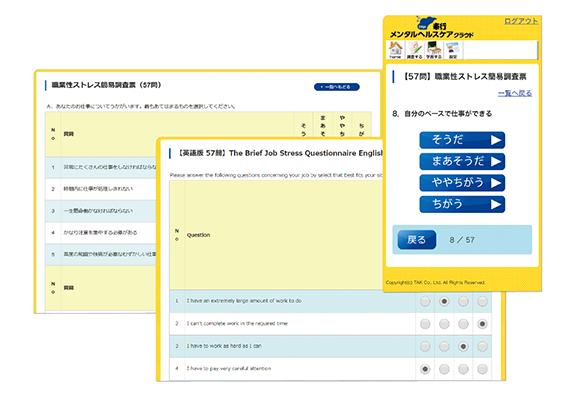Click Japanese window title '職業性ストレス簡易調査票（57問）'

[106, 85]
